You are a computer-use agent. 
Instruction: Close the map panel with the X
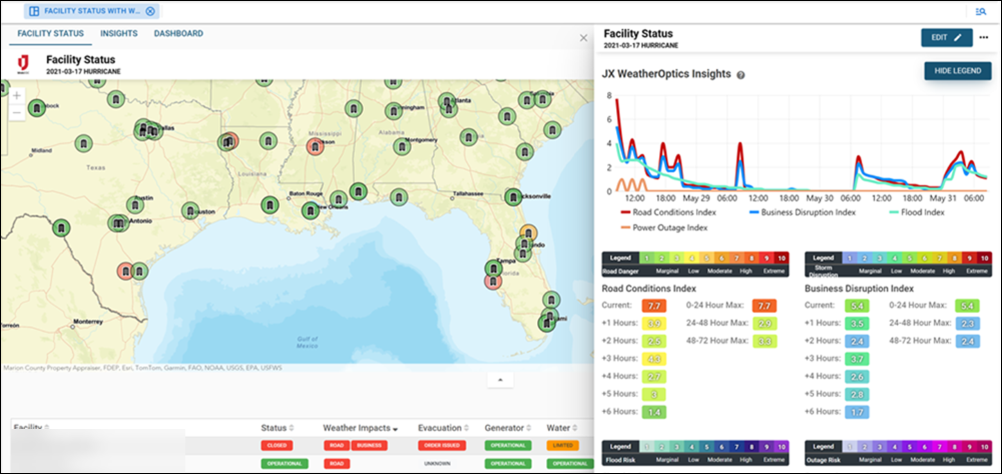(x=584, y=38)
